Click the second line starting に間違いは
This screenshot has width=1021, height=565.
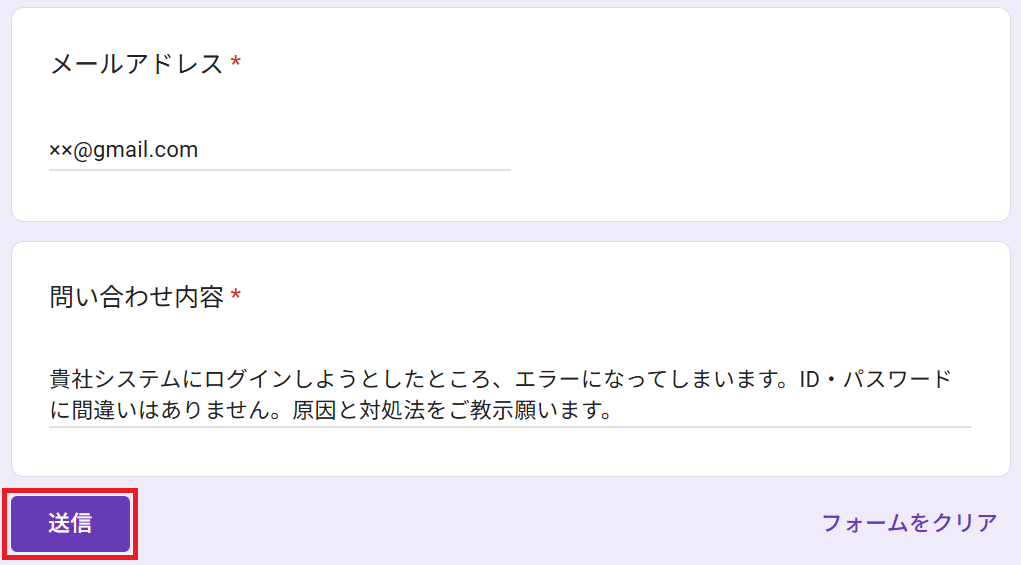pyautogui.click(x=331, y=410)
